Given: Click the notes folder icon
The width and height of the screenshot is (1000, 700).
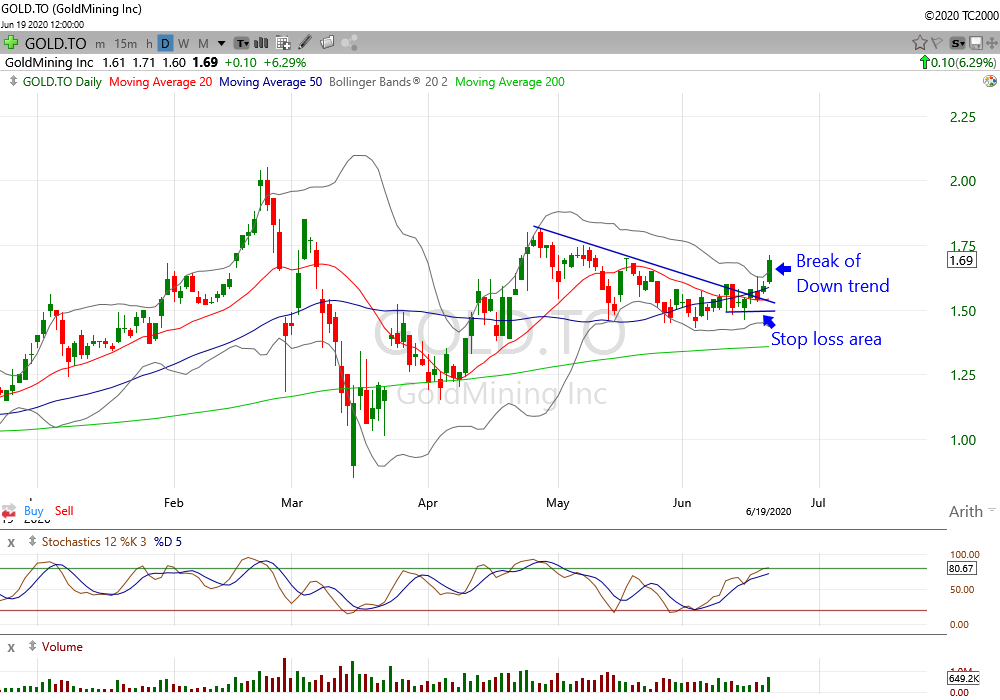Looking at the screenshot, I should pos(327,43).
